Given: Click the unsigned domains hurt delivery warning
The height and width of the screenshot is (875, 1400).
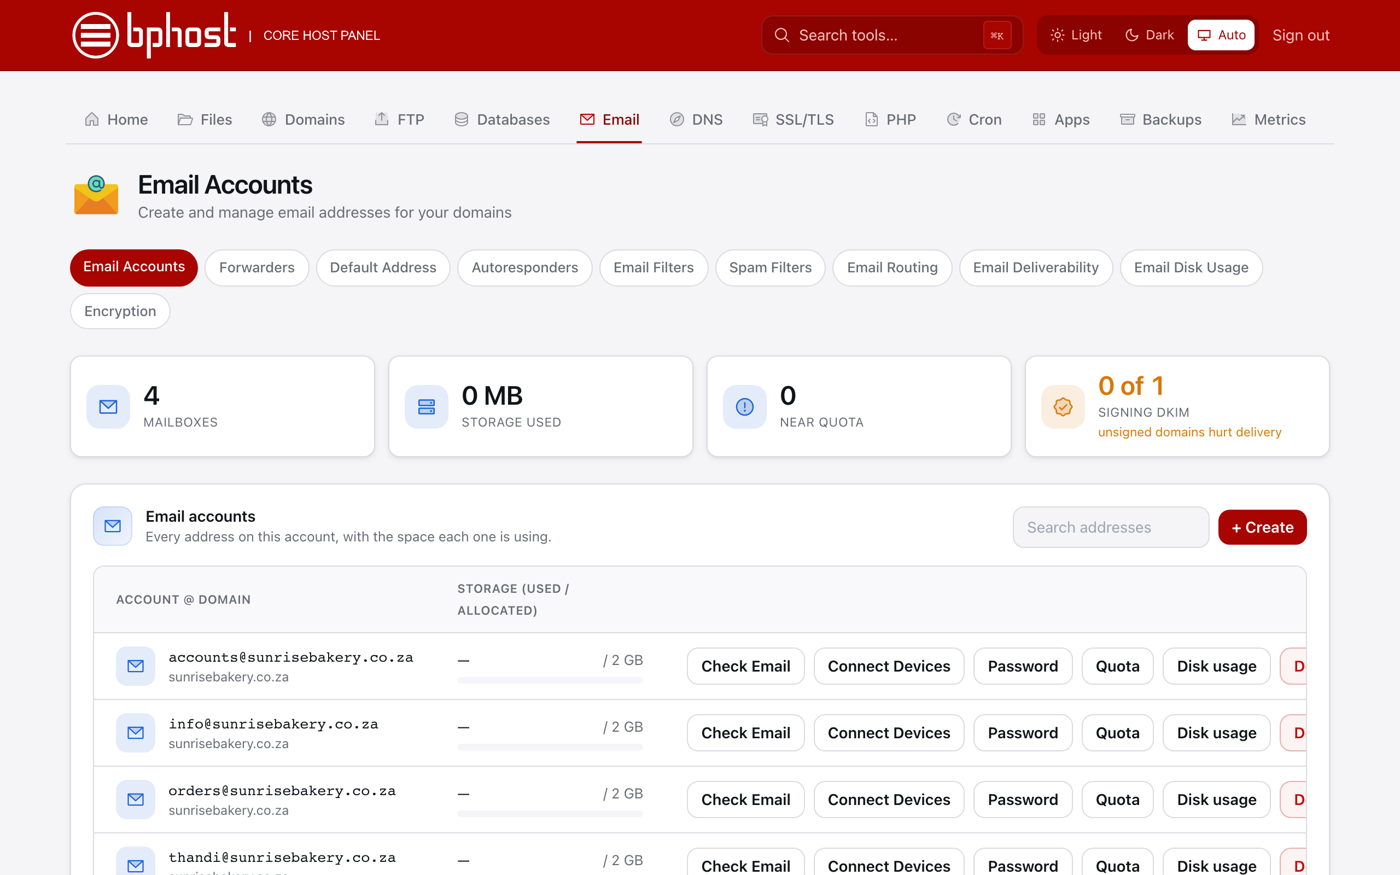Looking at the screenshot, I should [x=1189, y=432].
